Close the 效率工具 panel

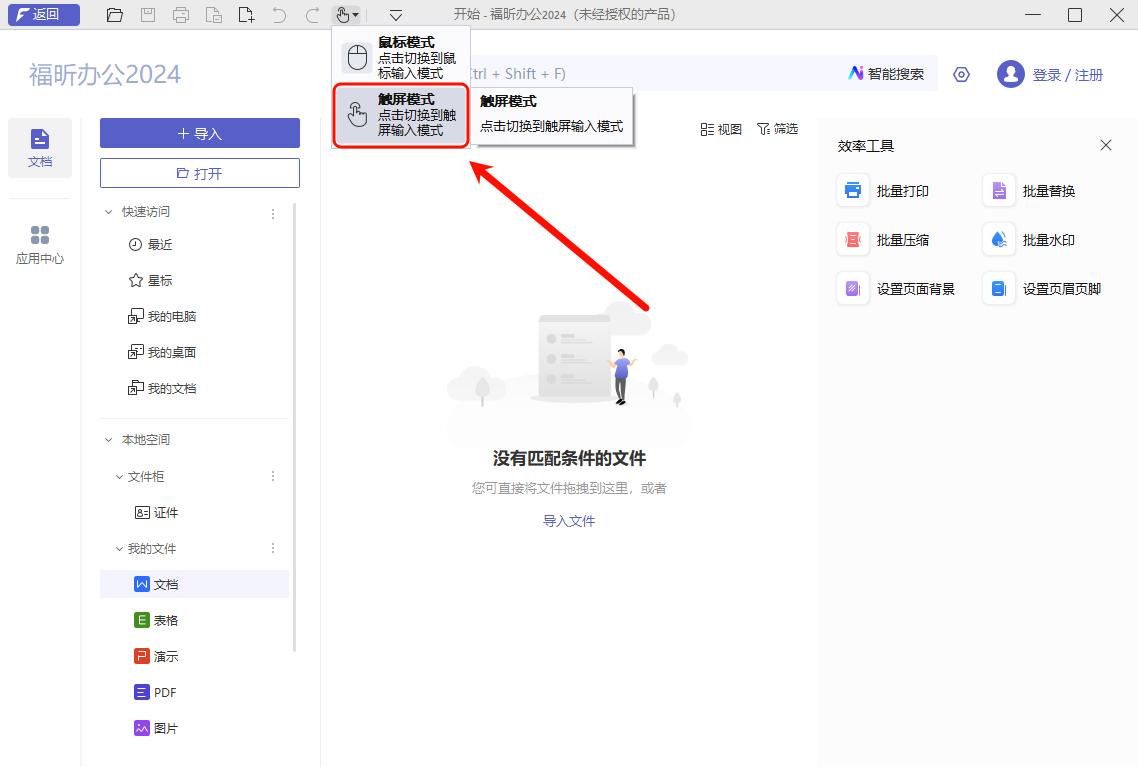click(x=1106, y=145)
